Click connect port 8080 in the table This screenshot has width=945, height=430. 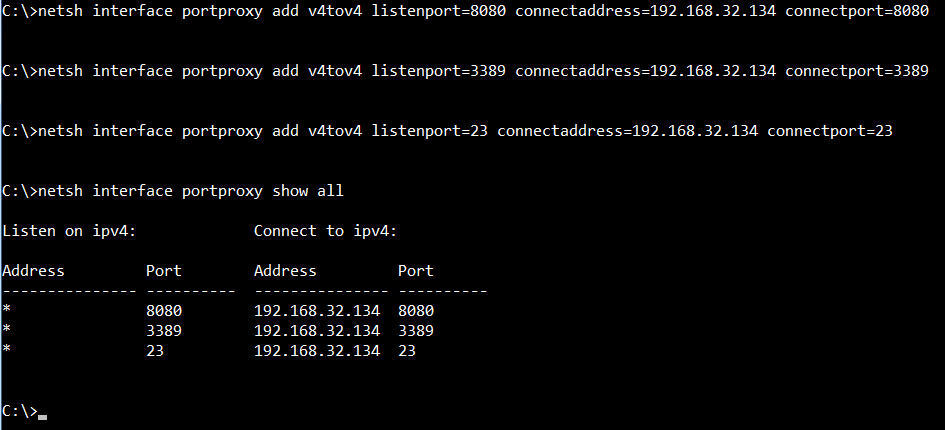[x=416, y=311]
